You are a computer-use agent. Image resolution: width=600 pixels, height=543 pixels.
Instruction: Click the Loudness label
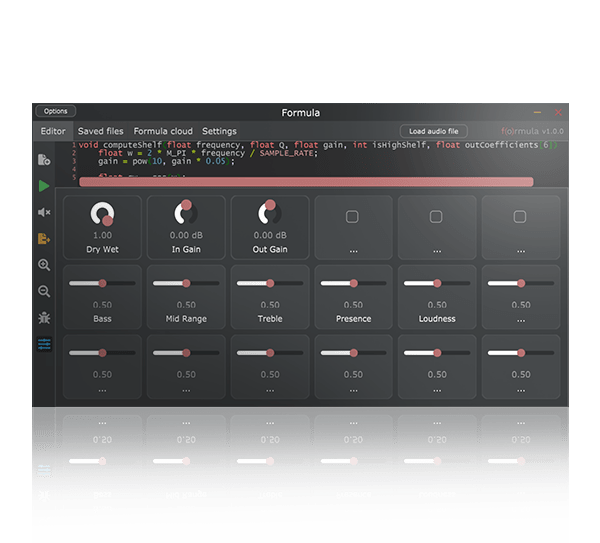click(437, 319)
